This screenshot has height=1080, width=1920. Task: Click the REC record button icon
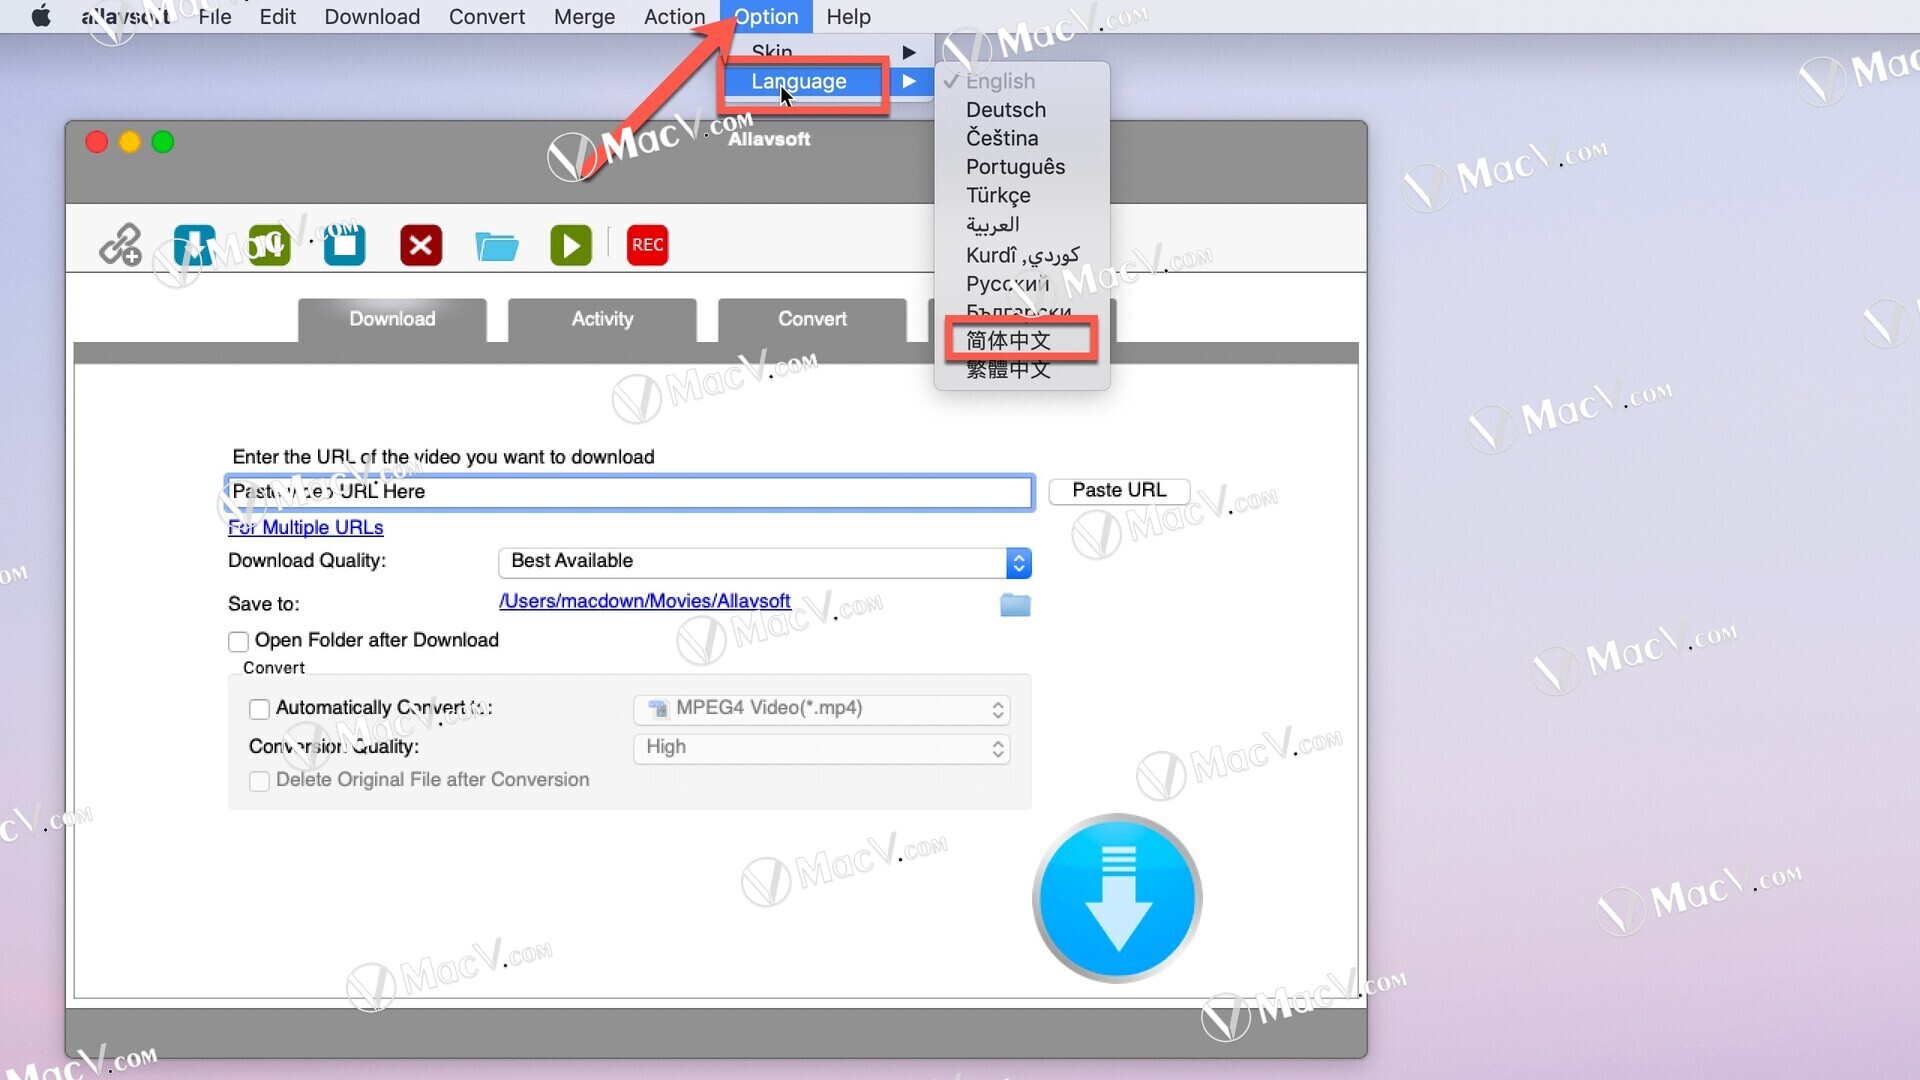click(x=646, y=244)
